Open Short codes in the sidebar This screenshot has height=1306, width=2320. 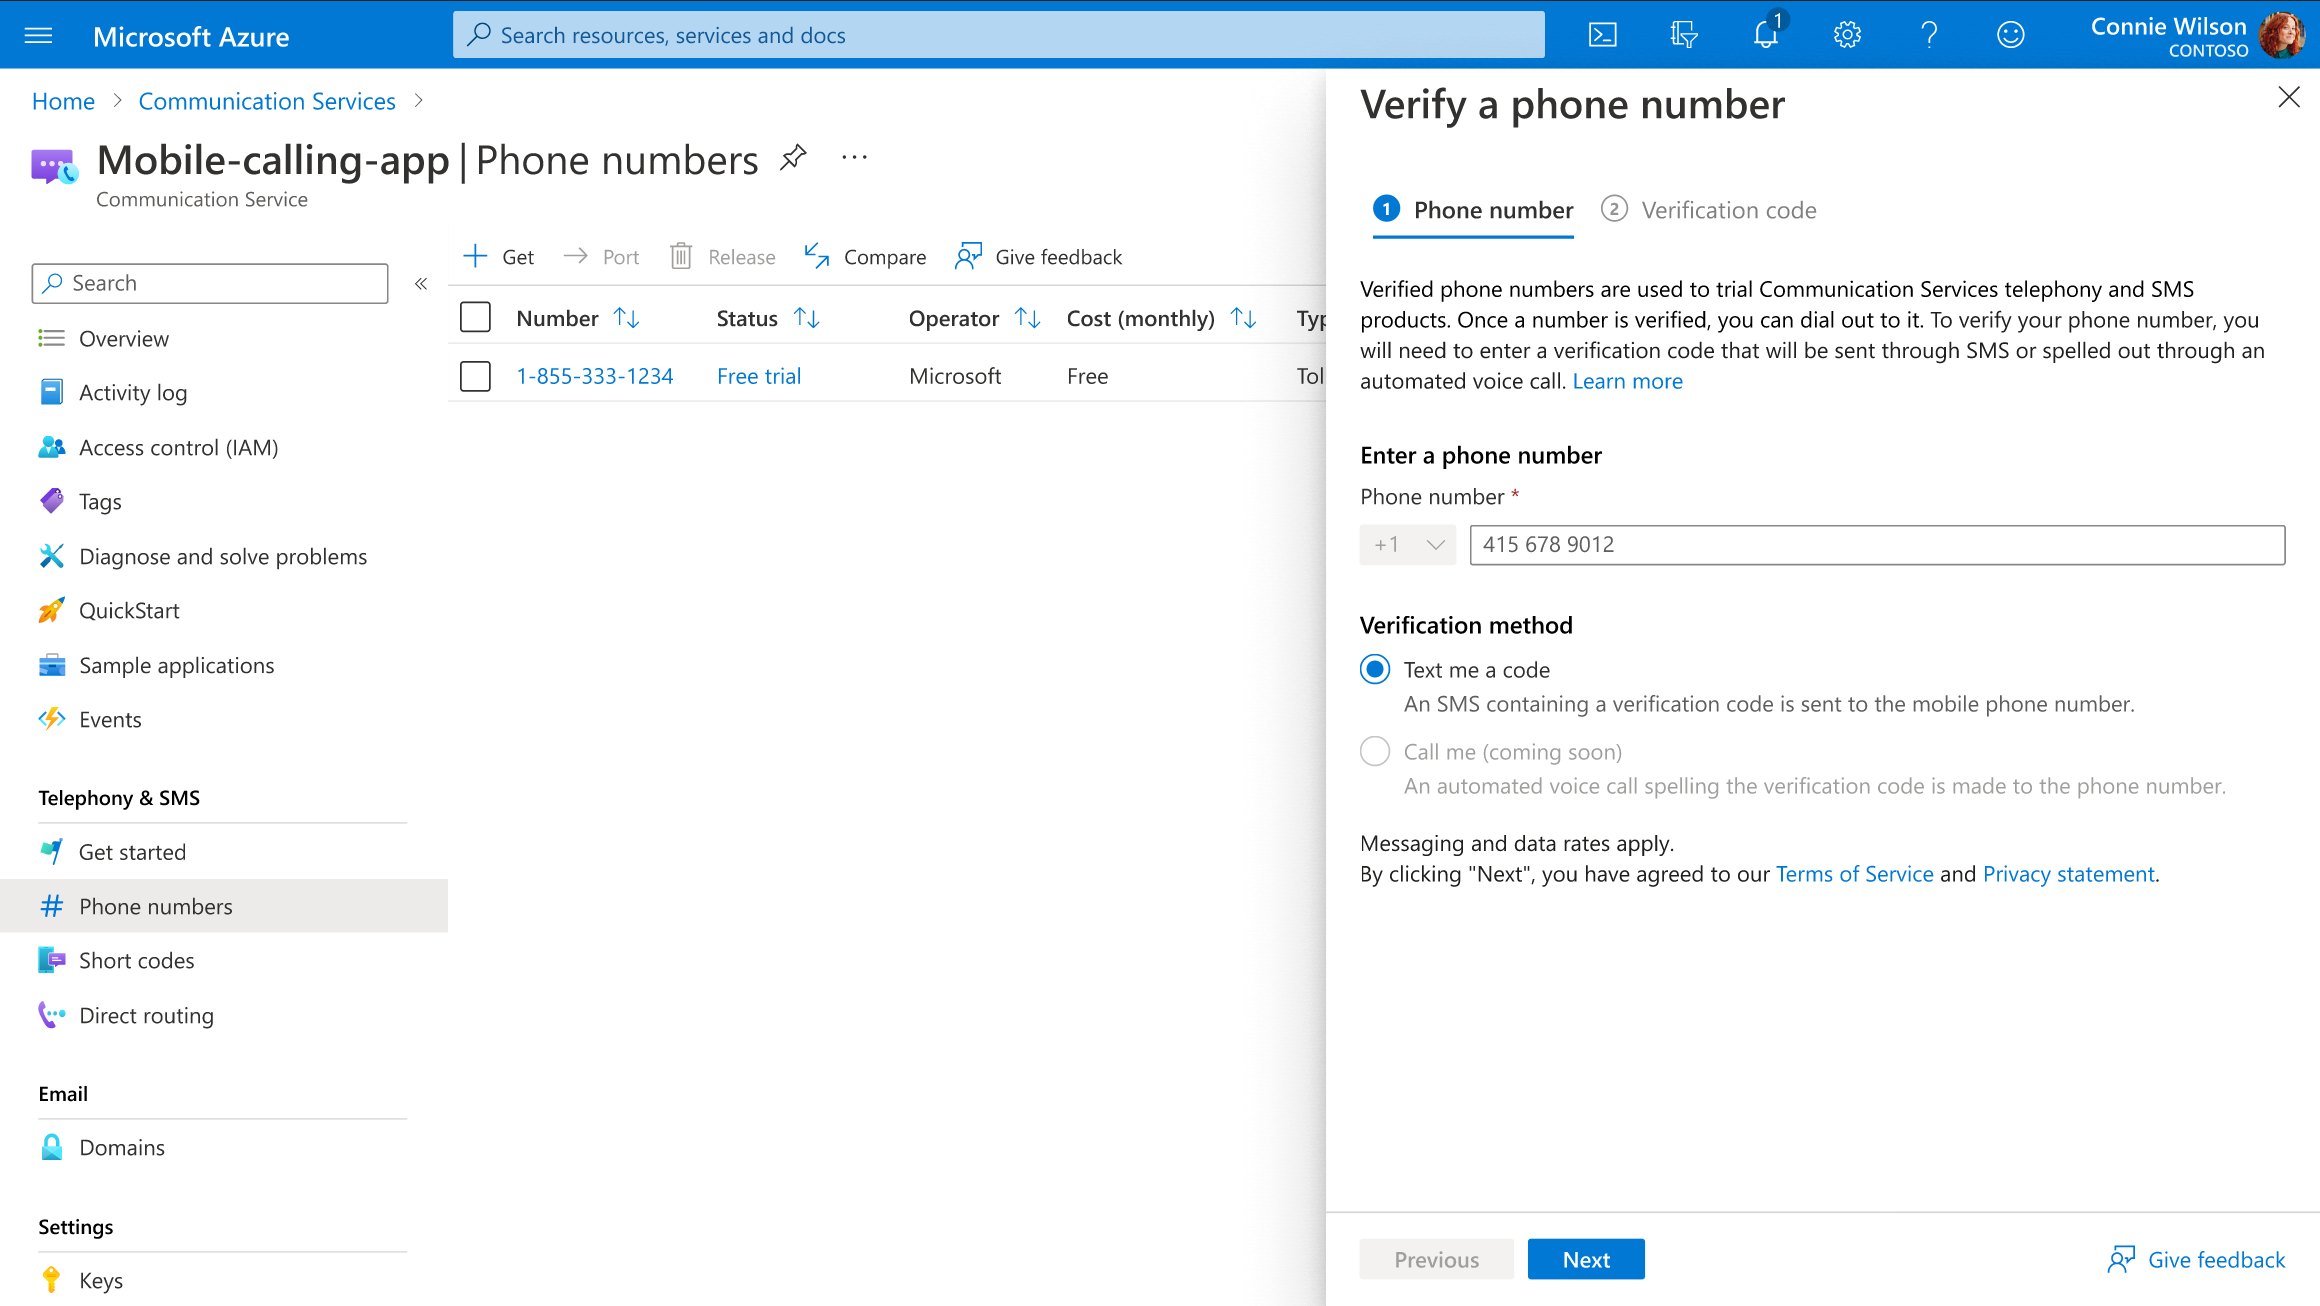pyautogui.click(x=136, y=961)
